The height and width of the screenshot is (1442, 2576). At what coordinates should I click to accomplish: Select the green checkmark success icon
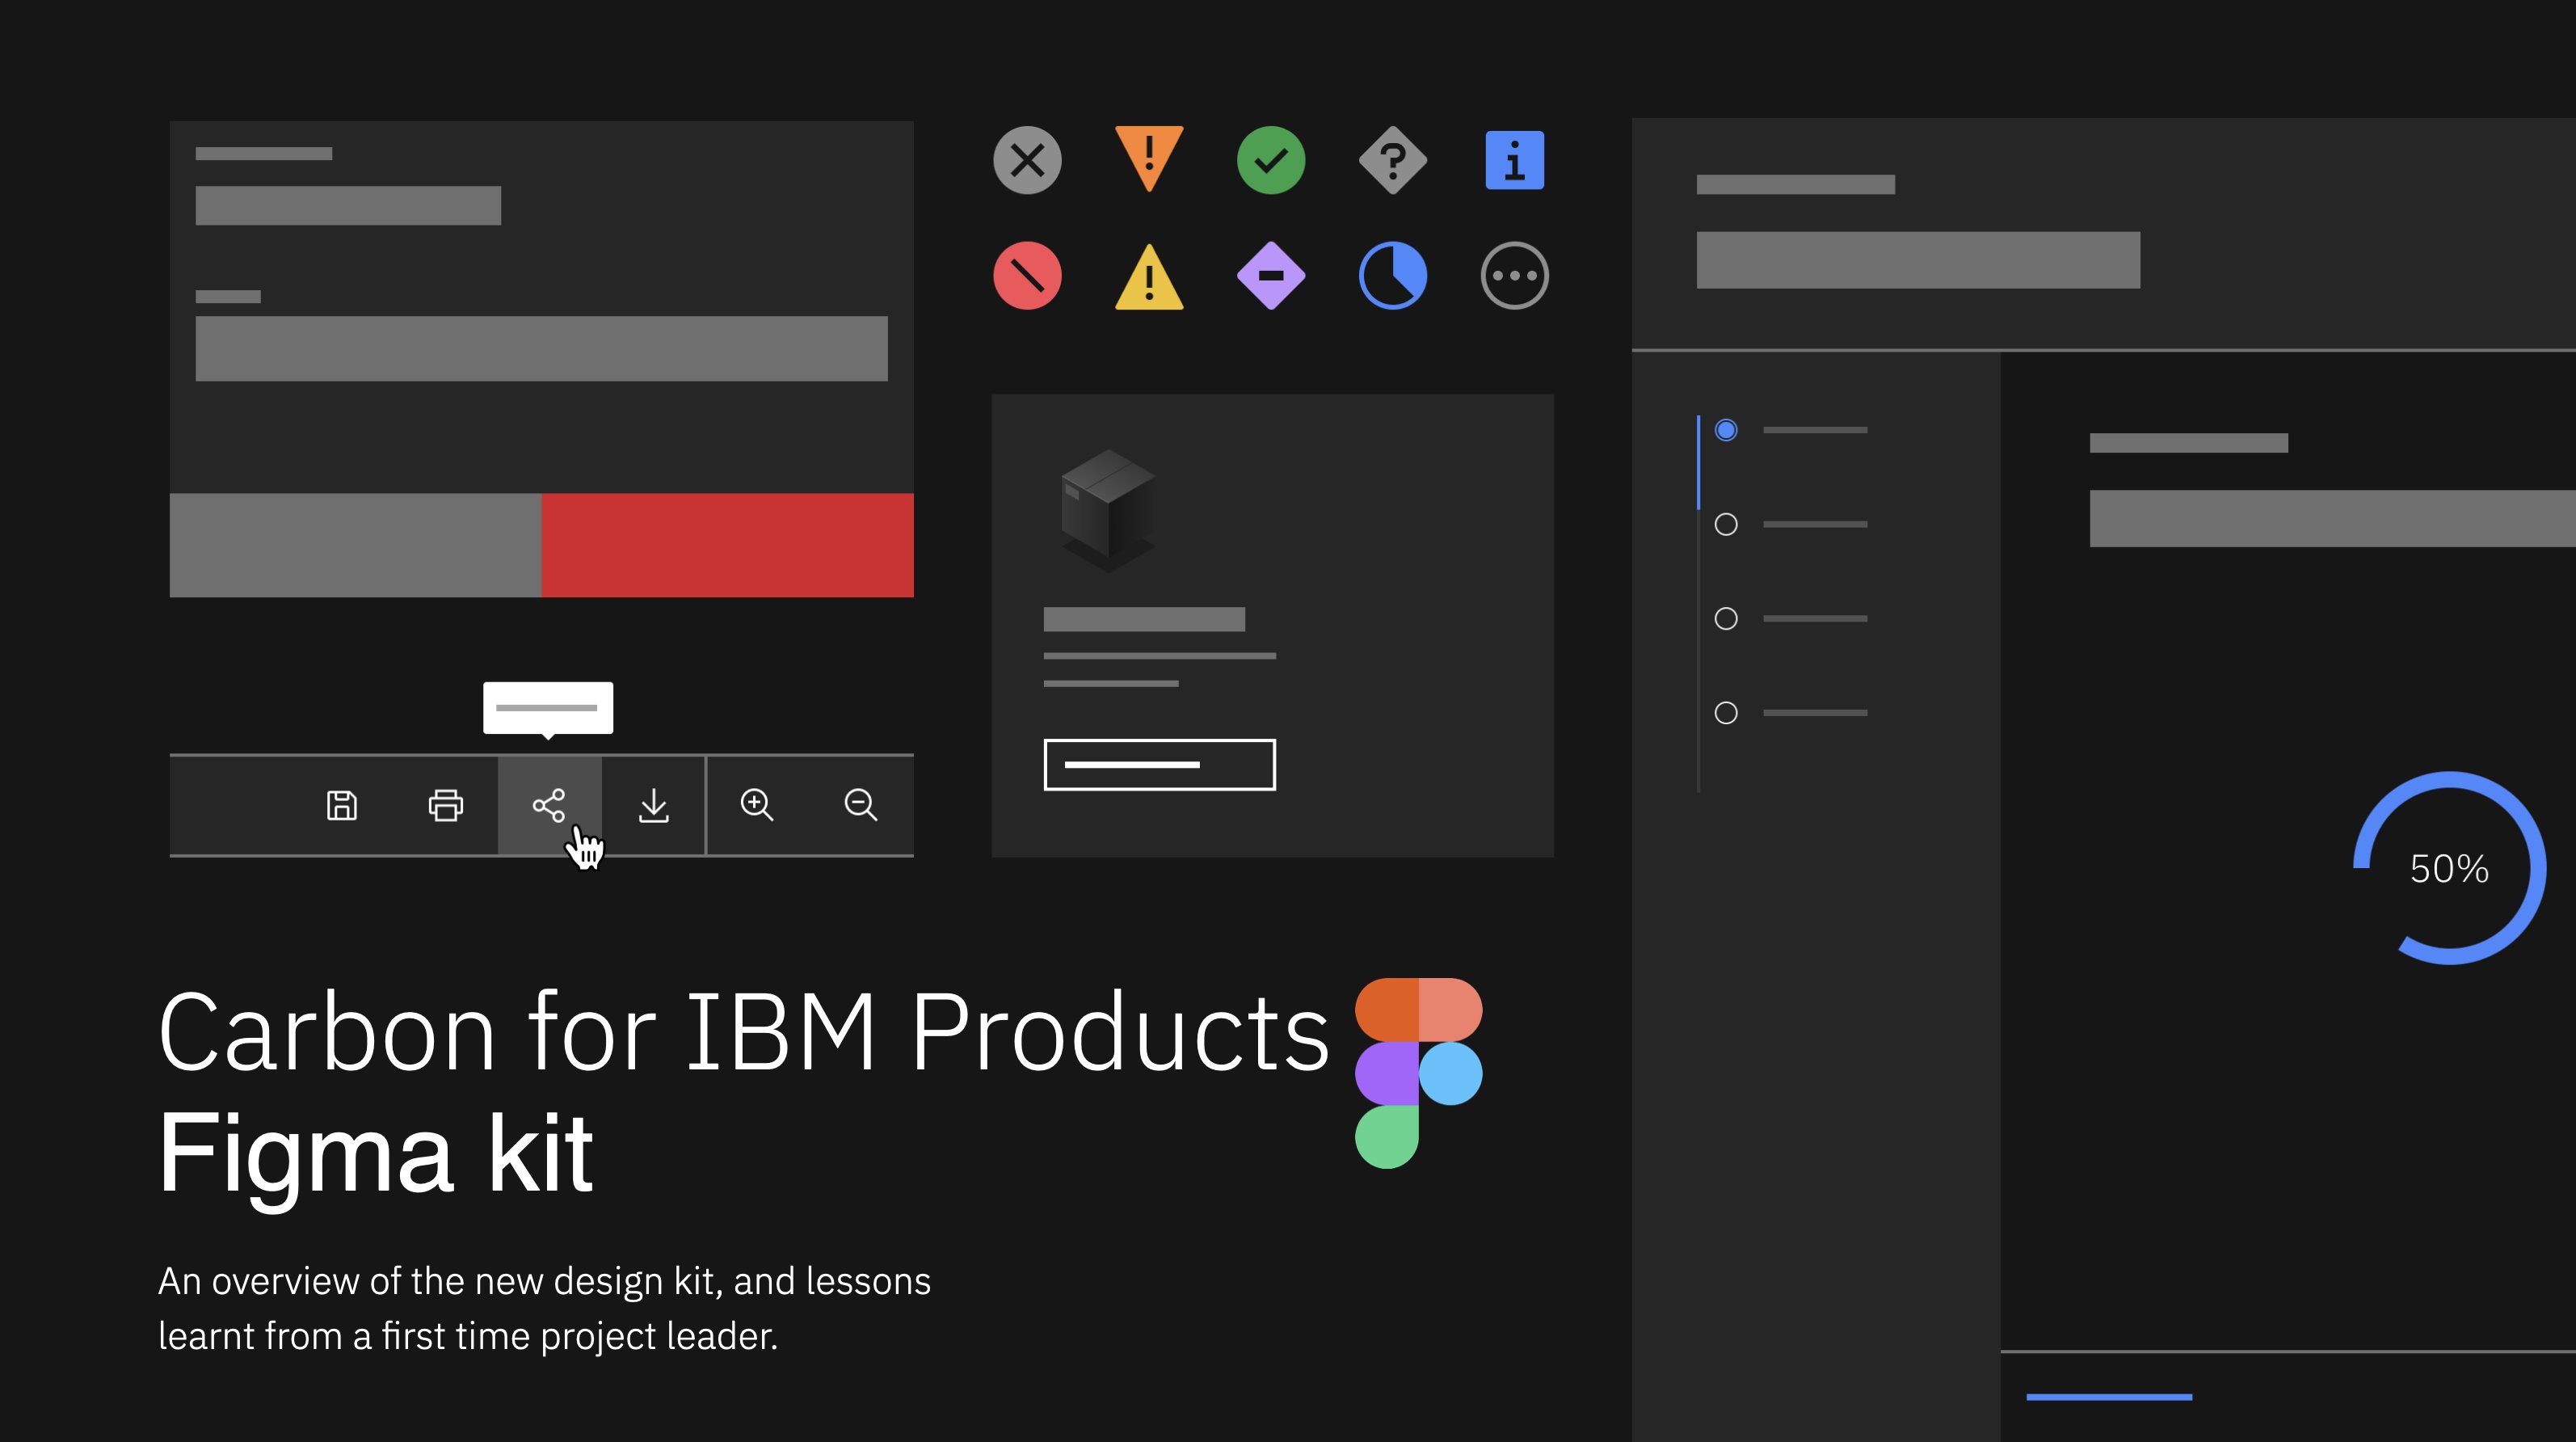click(x=1271, y=160)
